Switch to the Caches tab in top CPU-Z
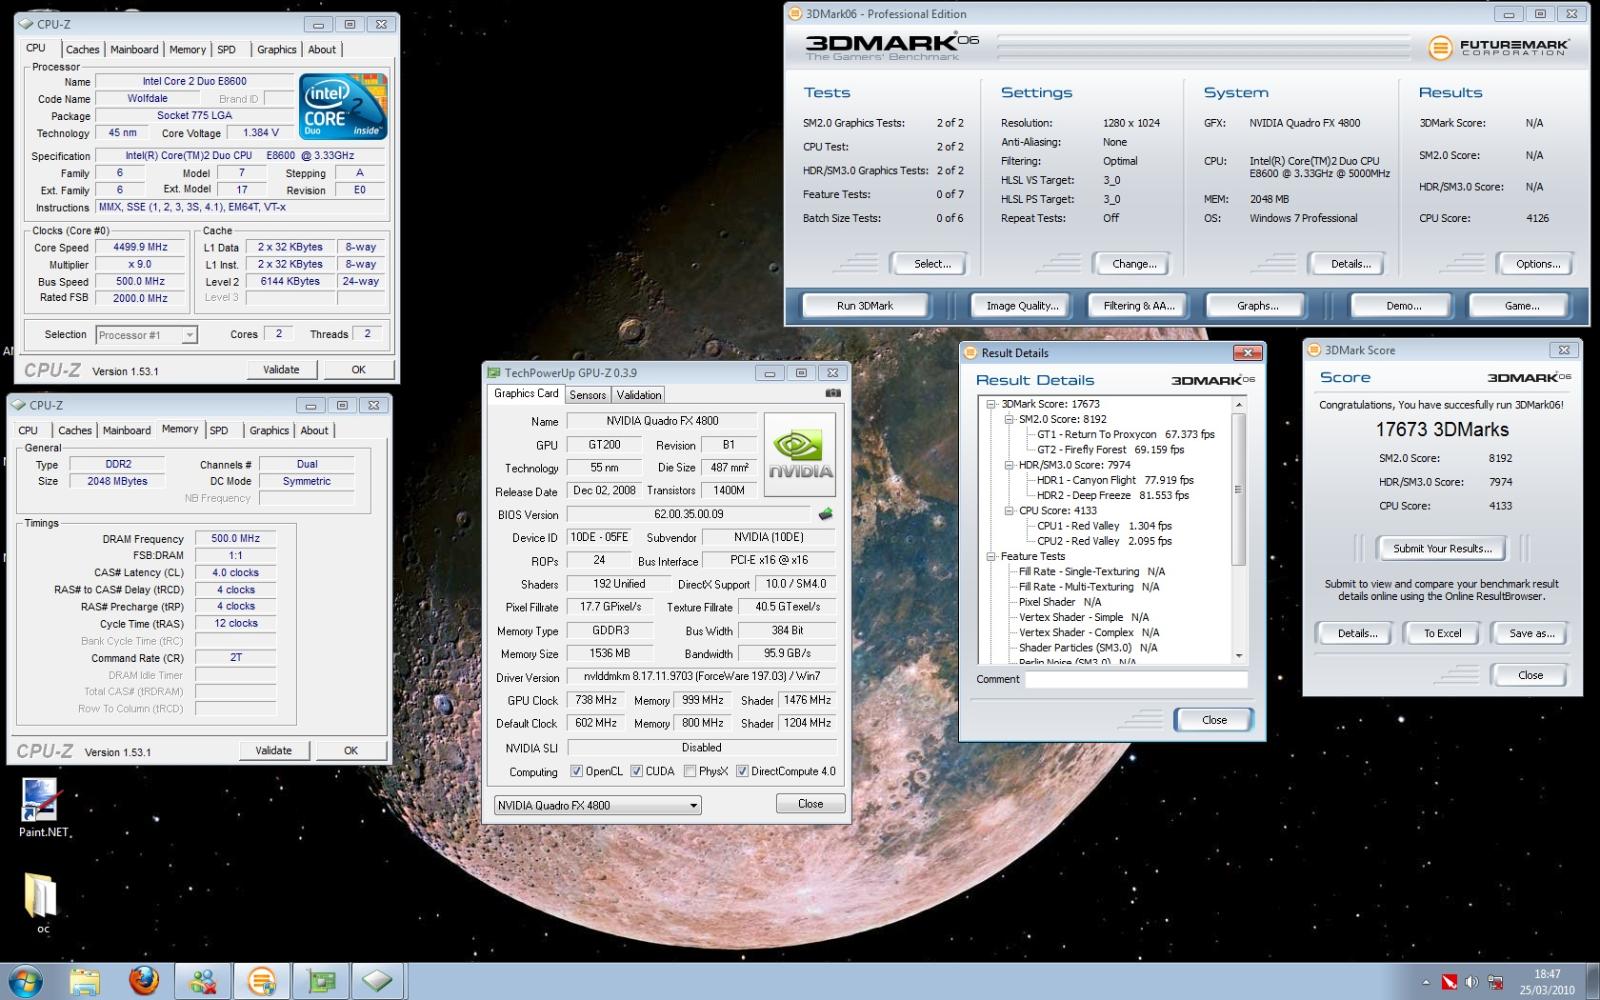This screenshot has width=1600, height=1000. tap(82, 49)
